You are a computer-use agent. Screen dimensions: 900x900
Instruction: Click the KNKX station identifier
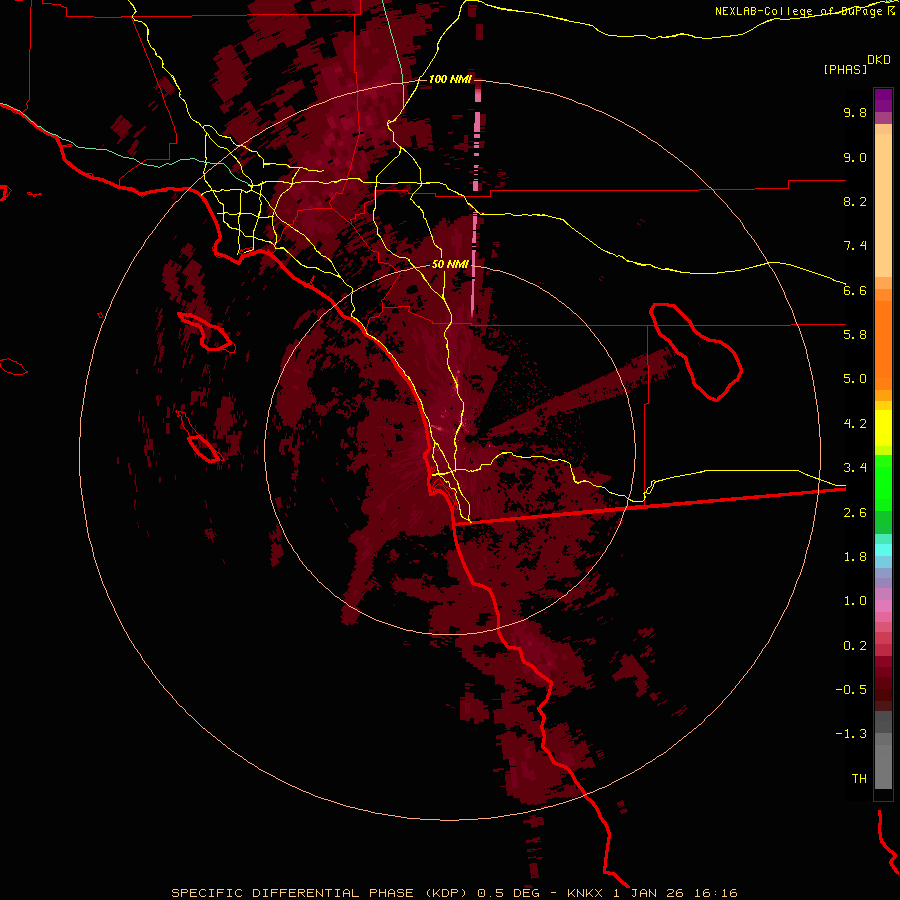(x=585, y=893)
